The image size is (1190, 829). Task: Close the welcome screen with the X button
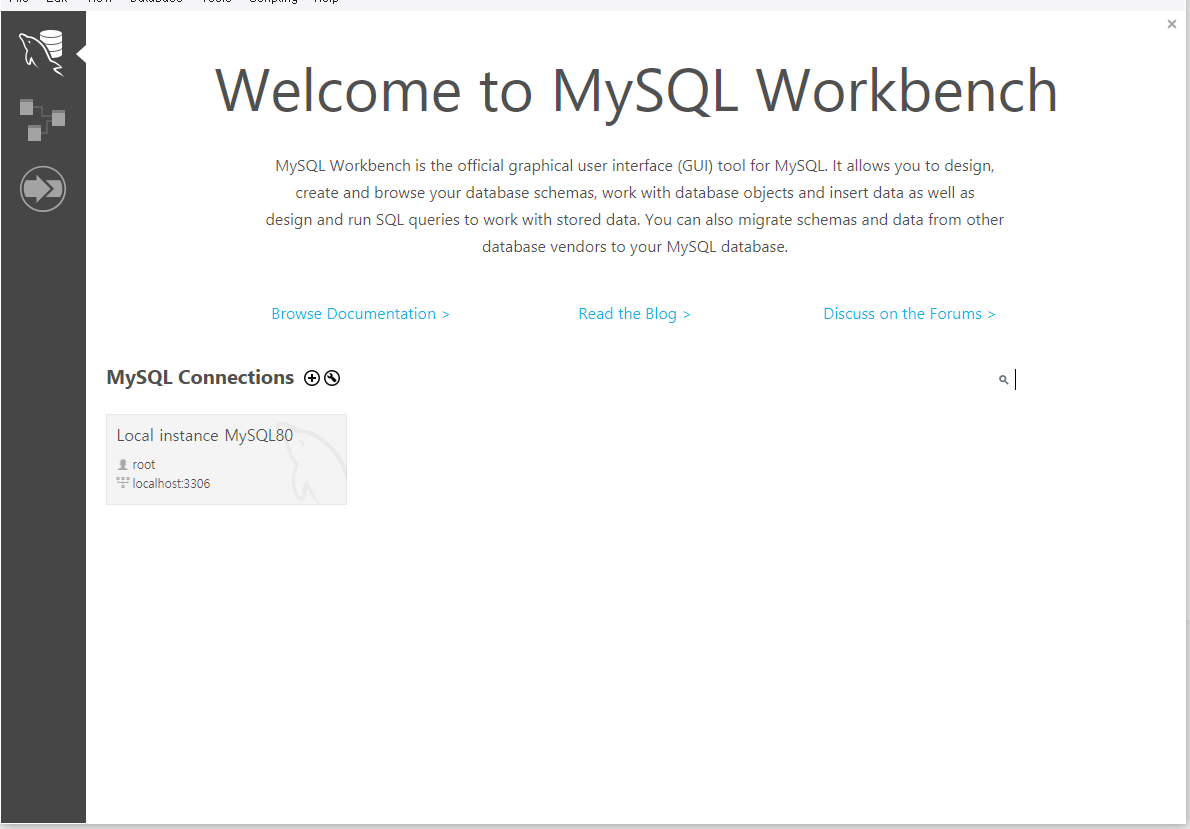point(1171,24)
